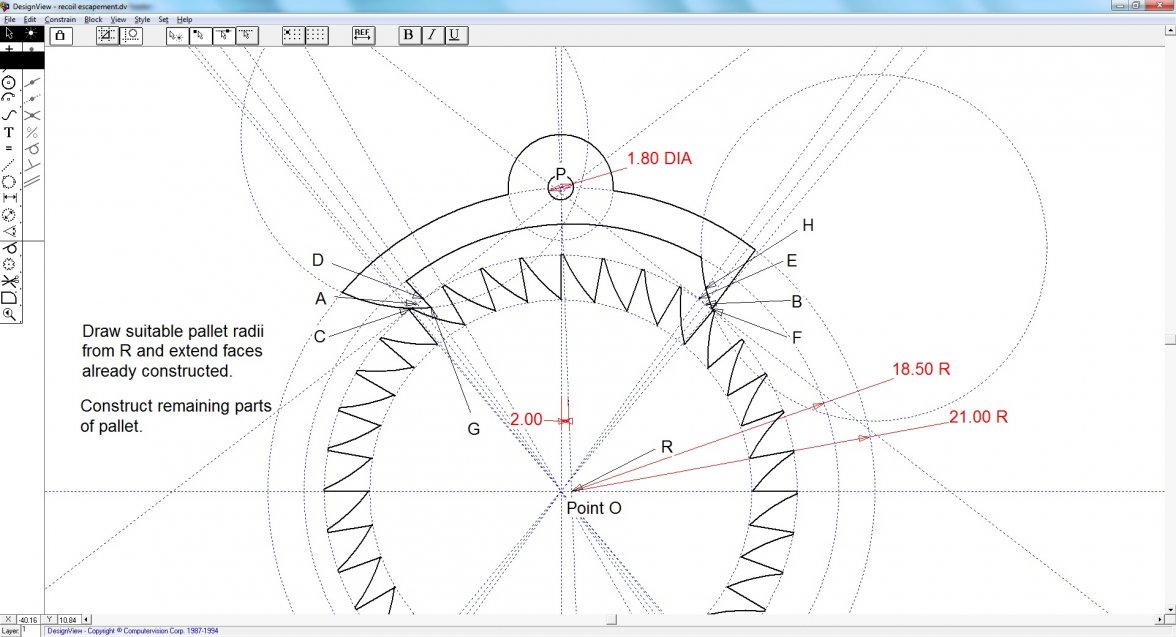The height and width of the screenshot is (637, 1176).
Task: Select the spline curve tool
Action: 9,115
